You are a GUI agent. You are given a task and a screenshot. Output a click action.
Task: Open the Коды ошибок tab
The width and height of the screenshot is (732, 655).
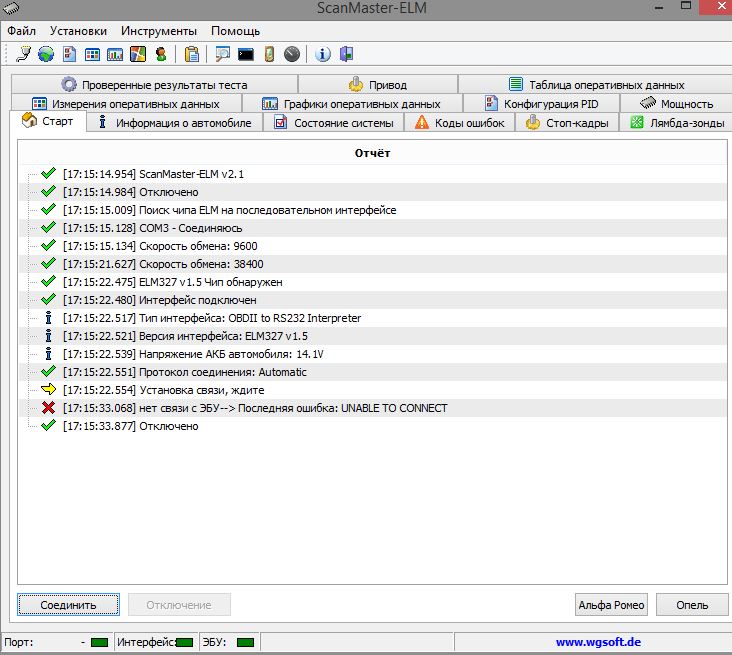tap(459, 123)
